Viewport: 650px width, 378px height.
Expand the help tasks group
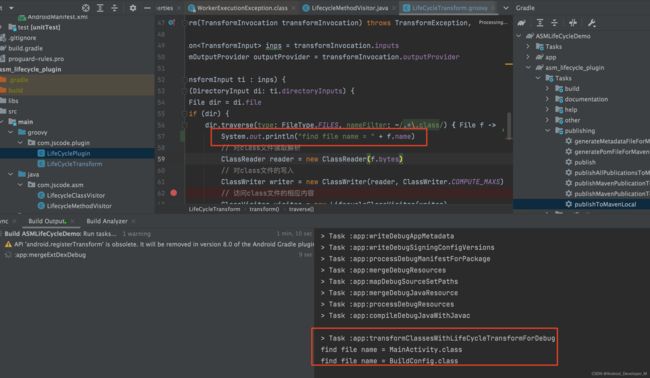click(x=547, y=109)
